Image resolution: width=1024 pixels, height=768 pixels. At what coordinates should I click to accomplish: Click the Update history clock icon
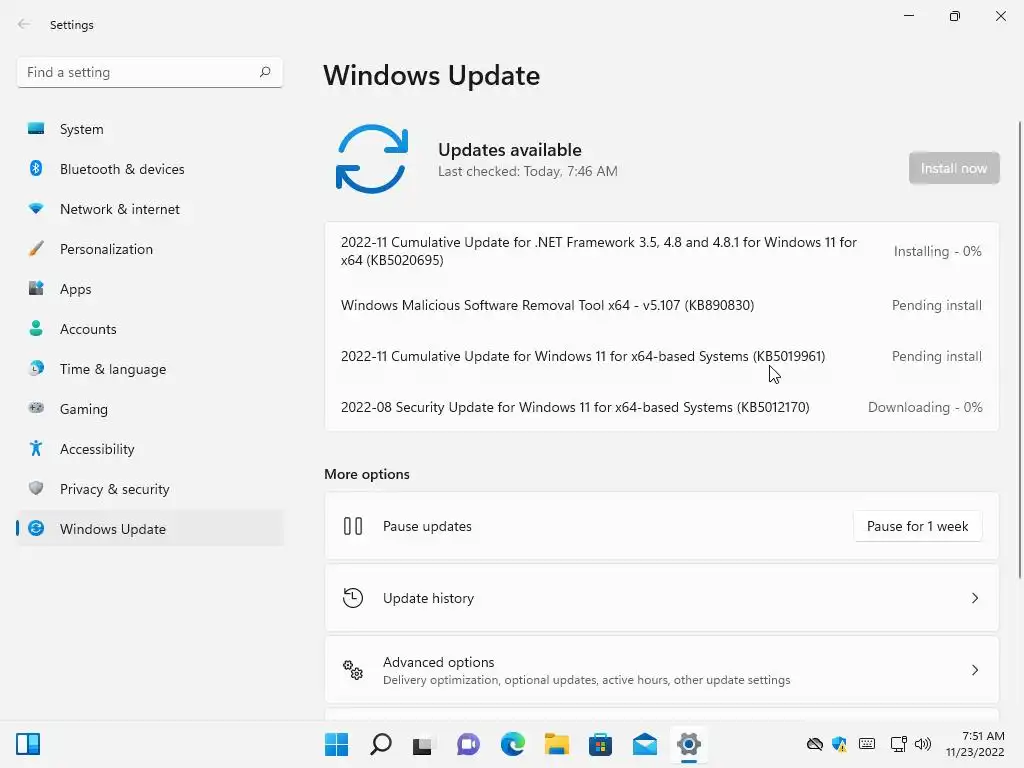tap(353, 598)
